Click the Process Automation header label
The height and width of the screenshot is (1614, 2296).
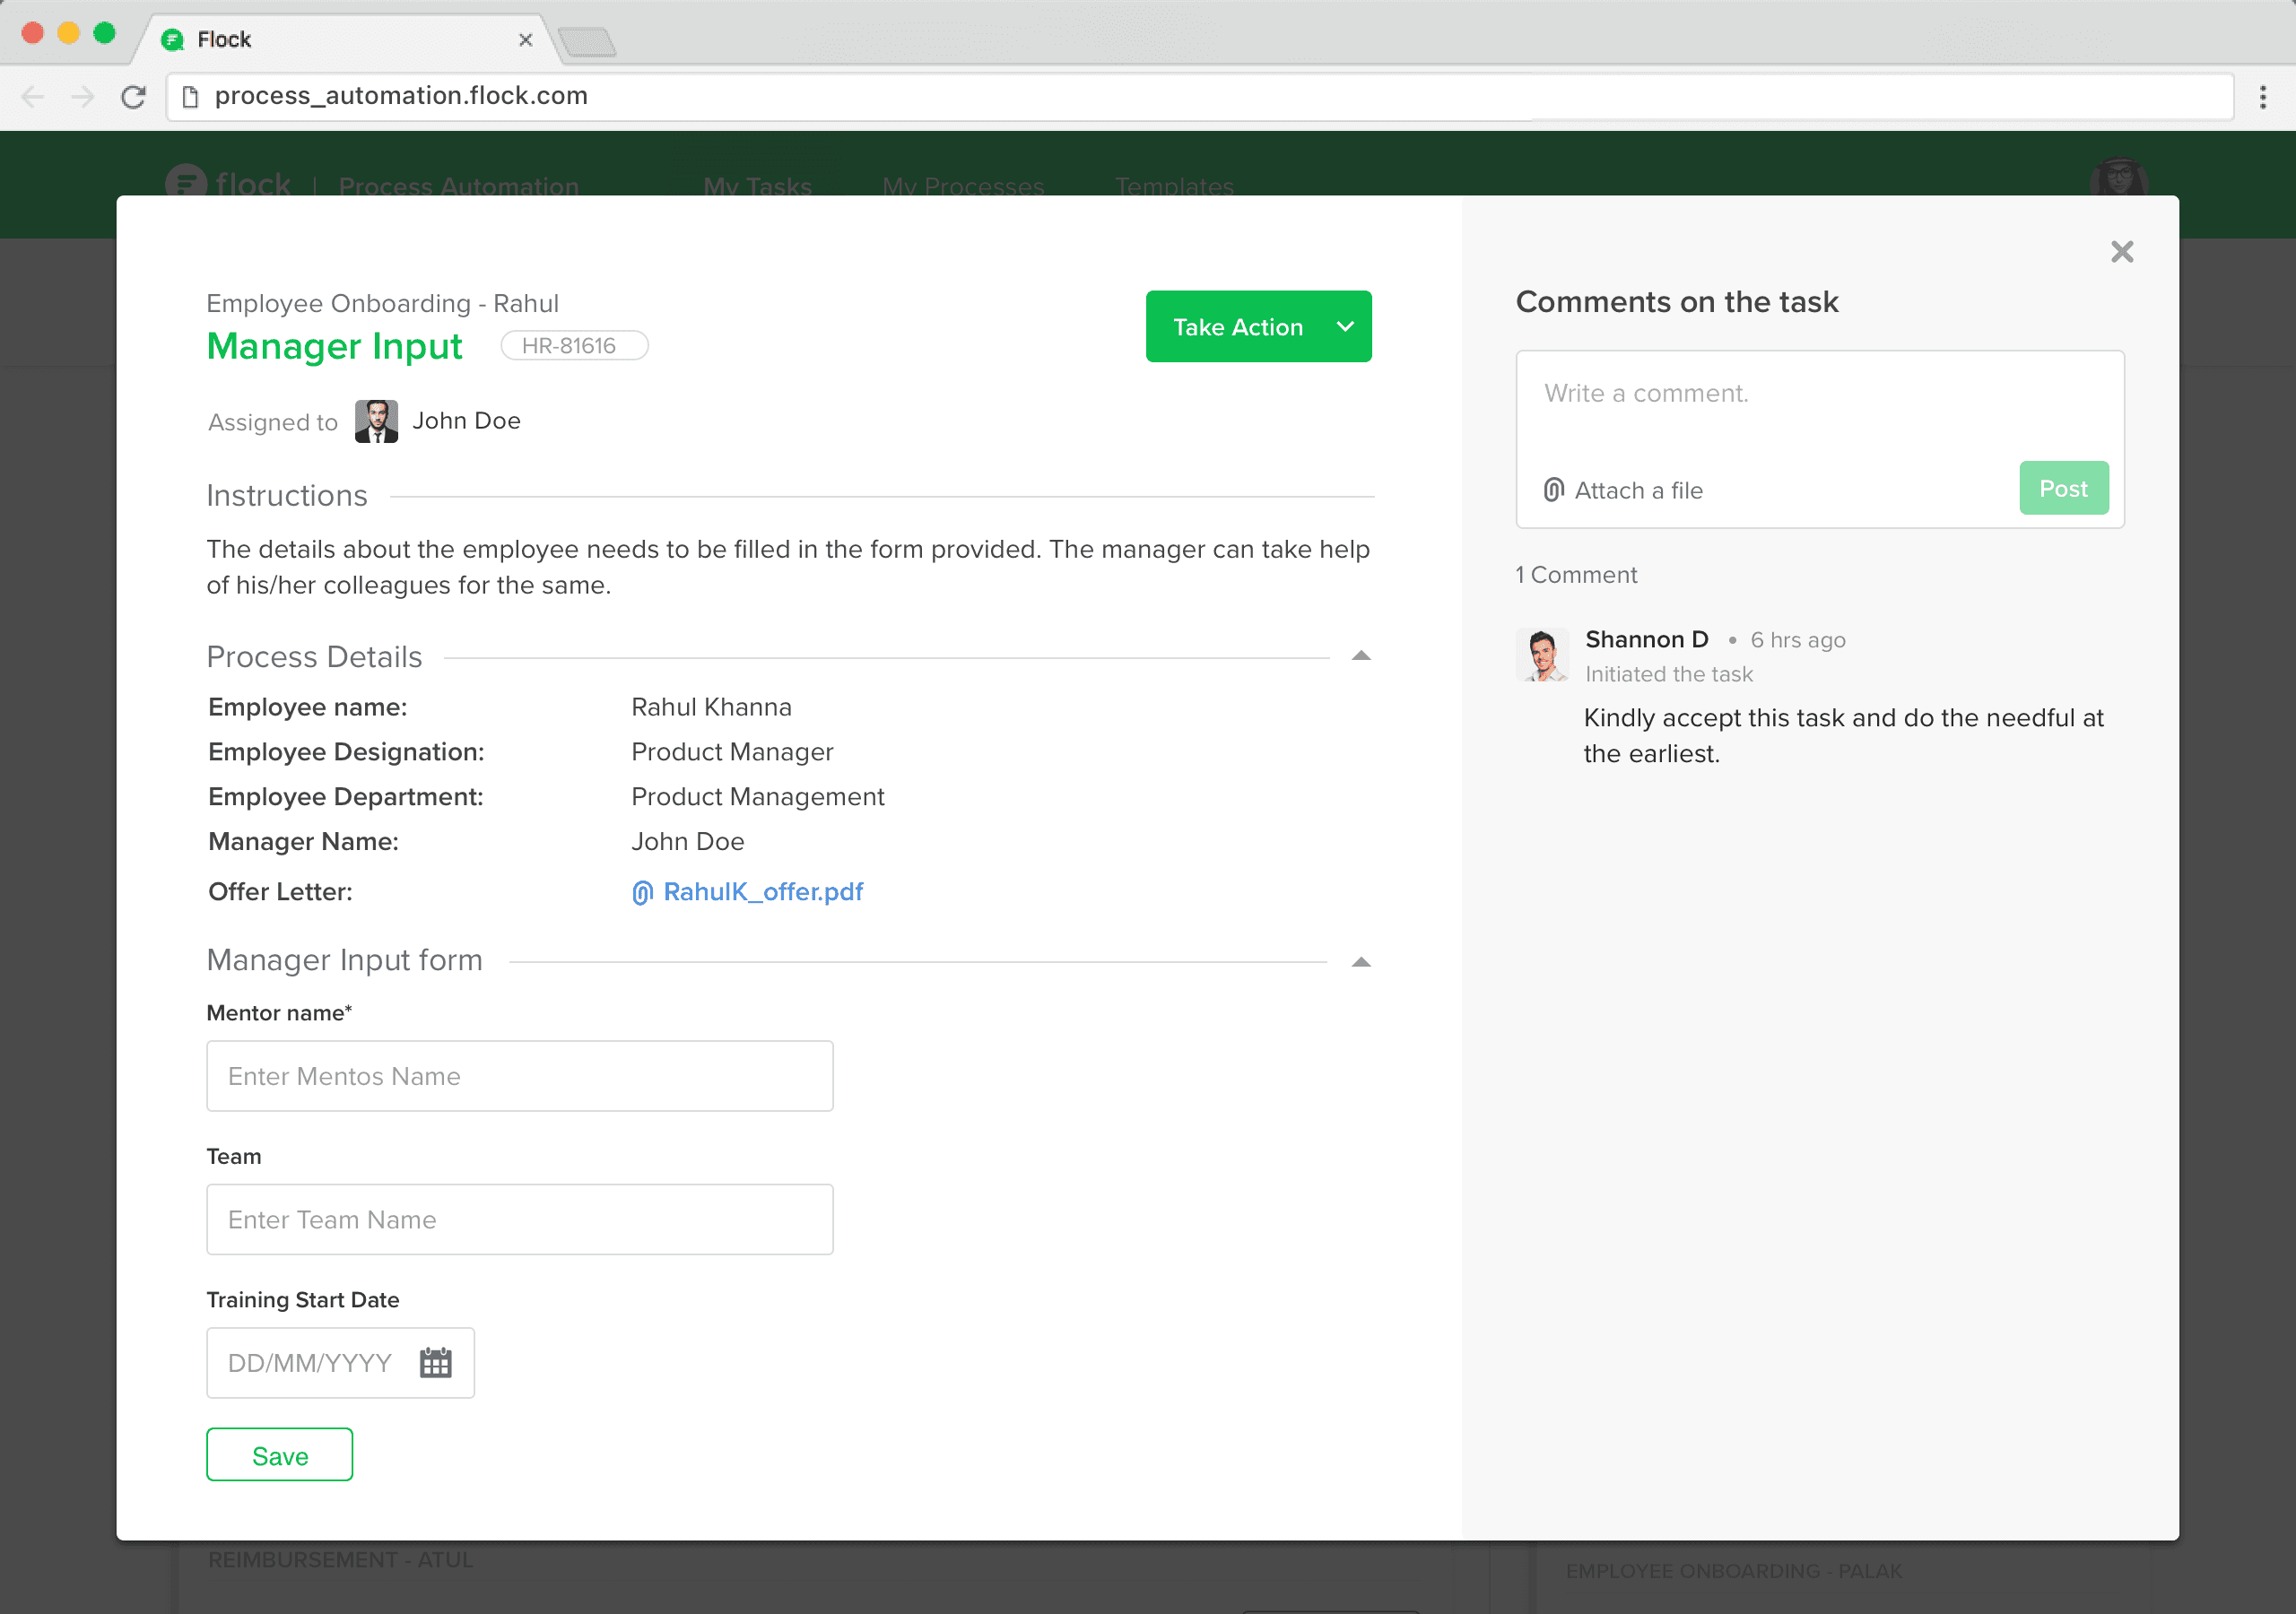(x=459, y=186)
